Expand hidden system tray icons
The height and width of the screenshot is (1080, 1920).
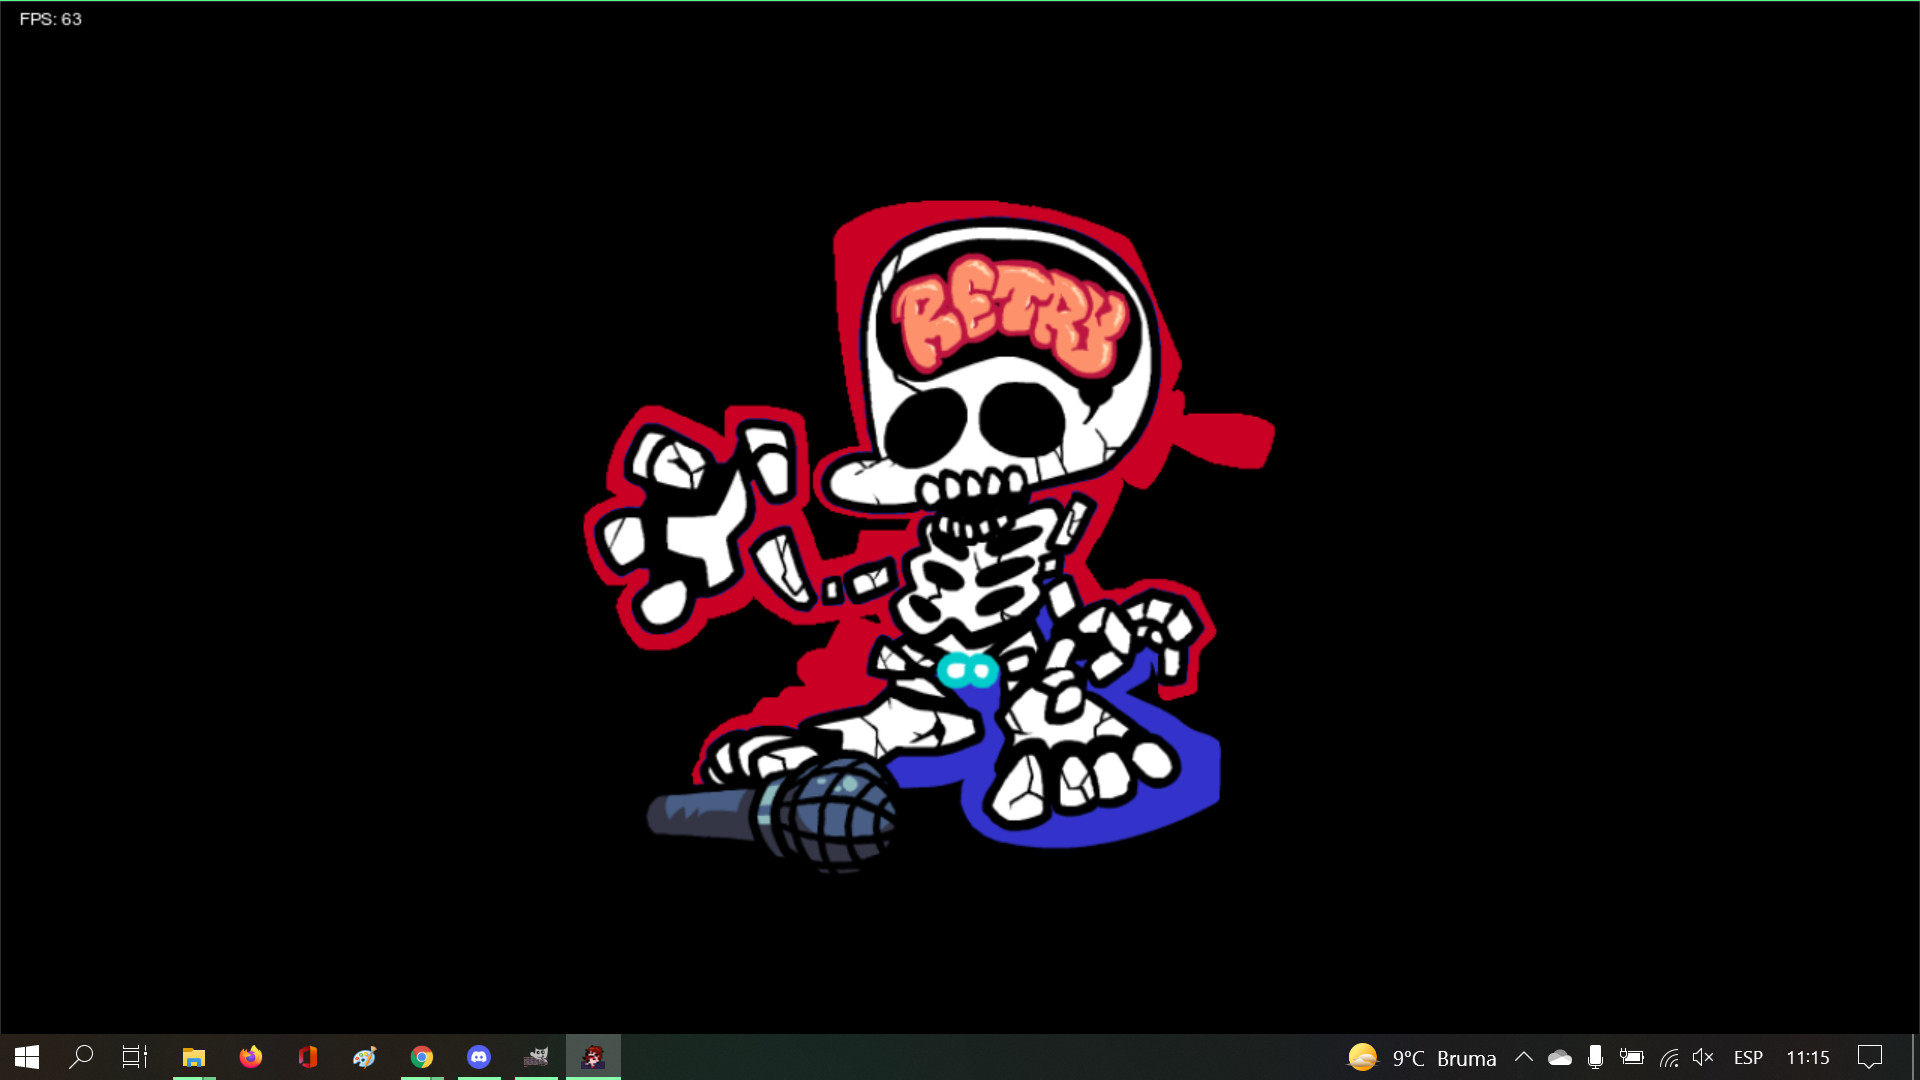1526,1057
